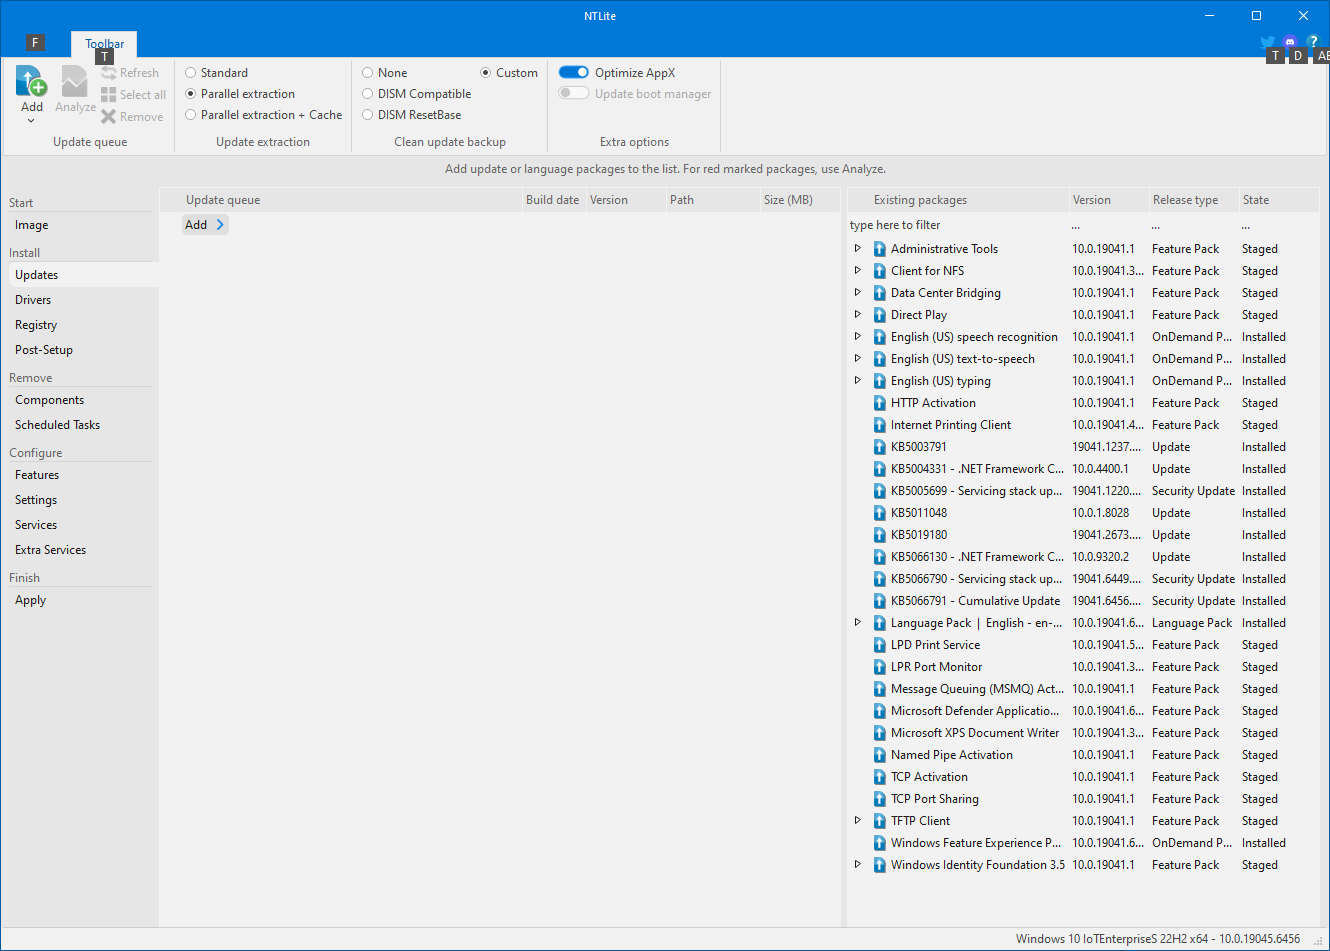This screenshot has width=1330, height=951.
Task: Expand the TFTP Client package
Action: [x=857, y=820]
